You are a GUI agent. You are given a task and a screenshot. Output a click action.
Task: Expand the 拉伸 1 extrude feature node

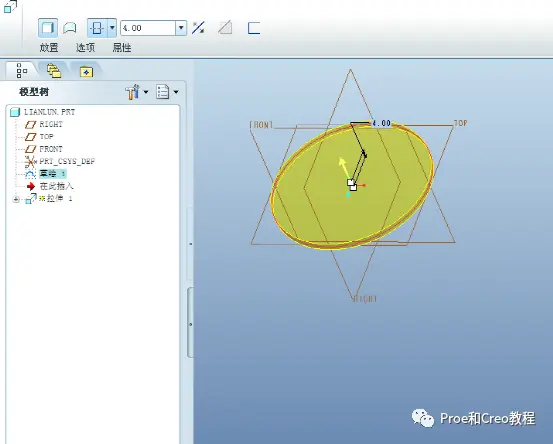(16, 200)
